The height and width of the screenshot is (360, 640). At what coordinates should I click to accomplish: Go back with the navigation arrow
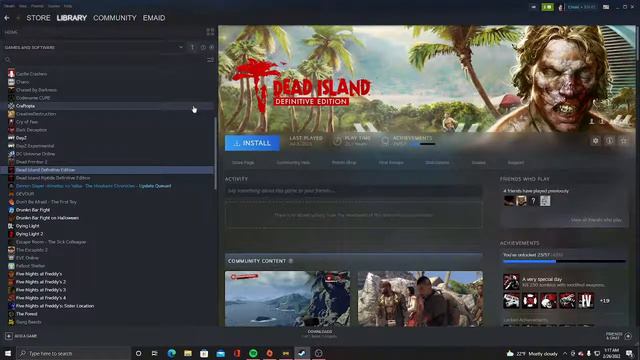point(7,18)
